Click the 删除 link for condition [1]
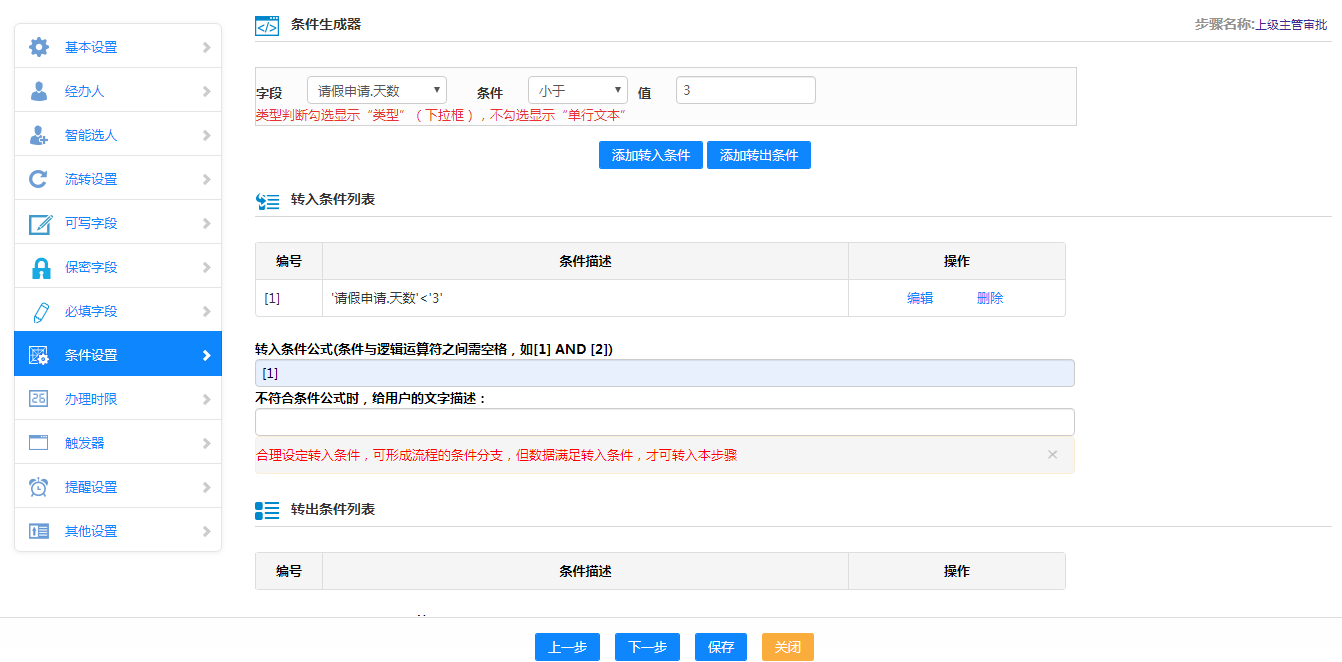Image resolution: width=1342 pixels, height=662 pixels. 990,298
